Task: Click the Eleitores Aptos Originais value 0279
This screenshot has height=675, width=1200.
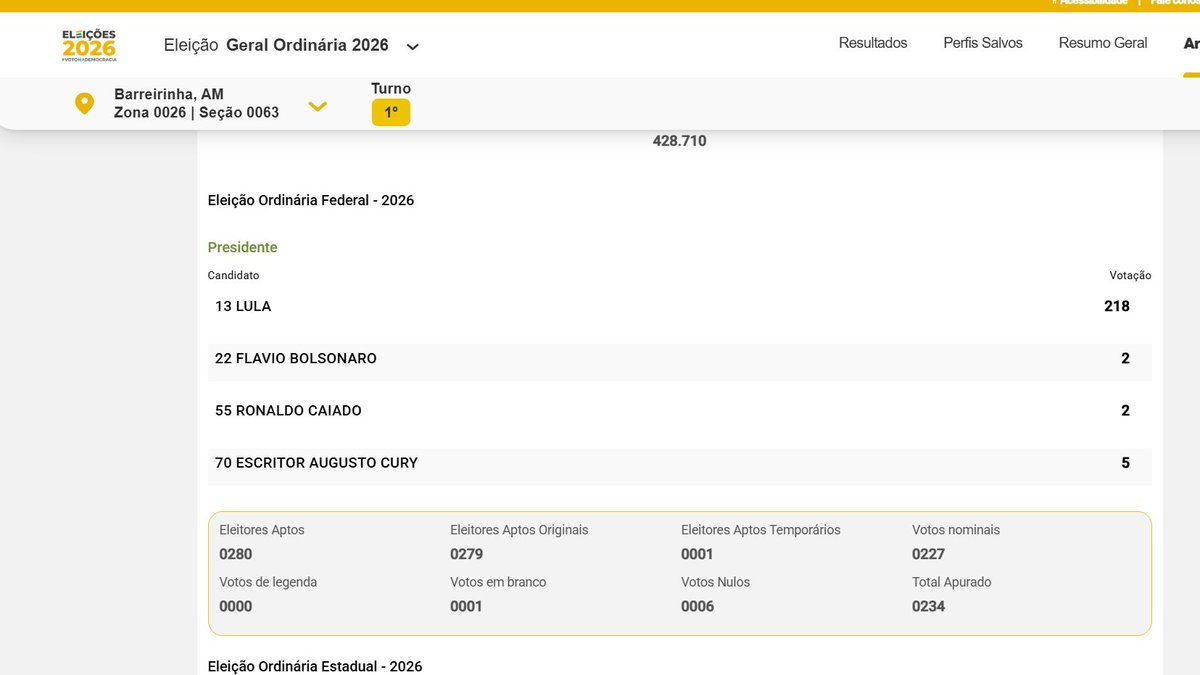Action: pos(467,554)
